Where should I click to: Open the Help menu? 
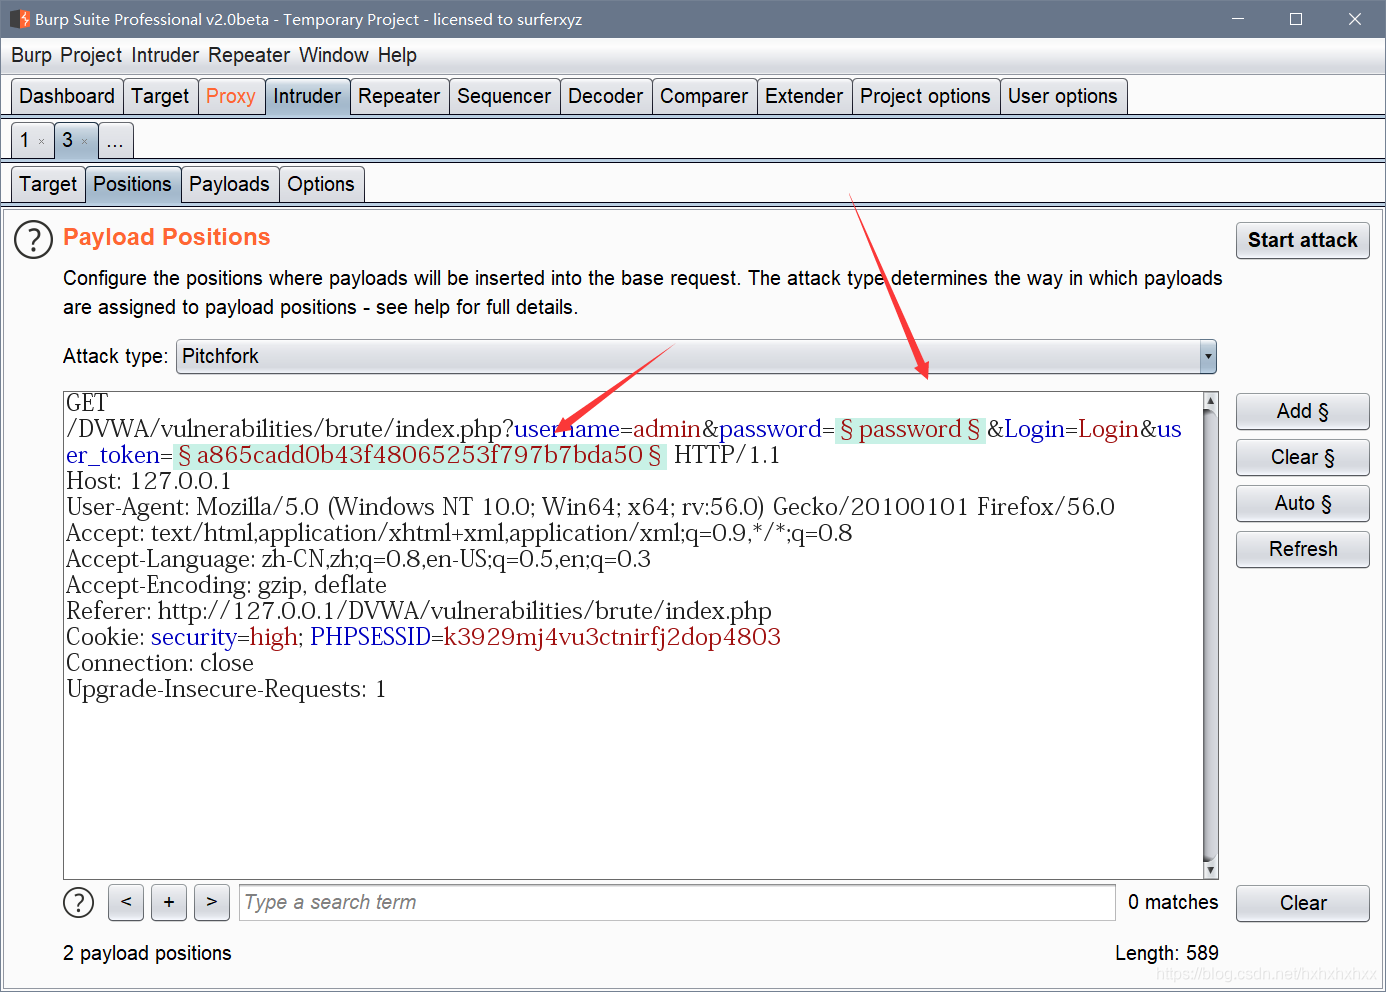pyautogui.click(x=397, y=55)
